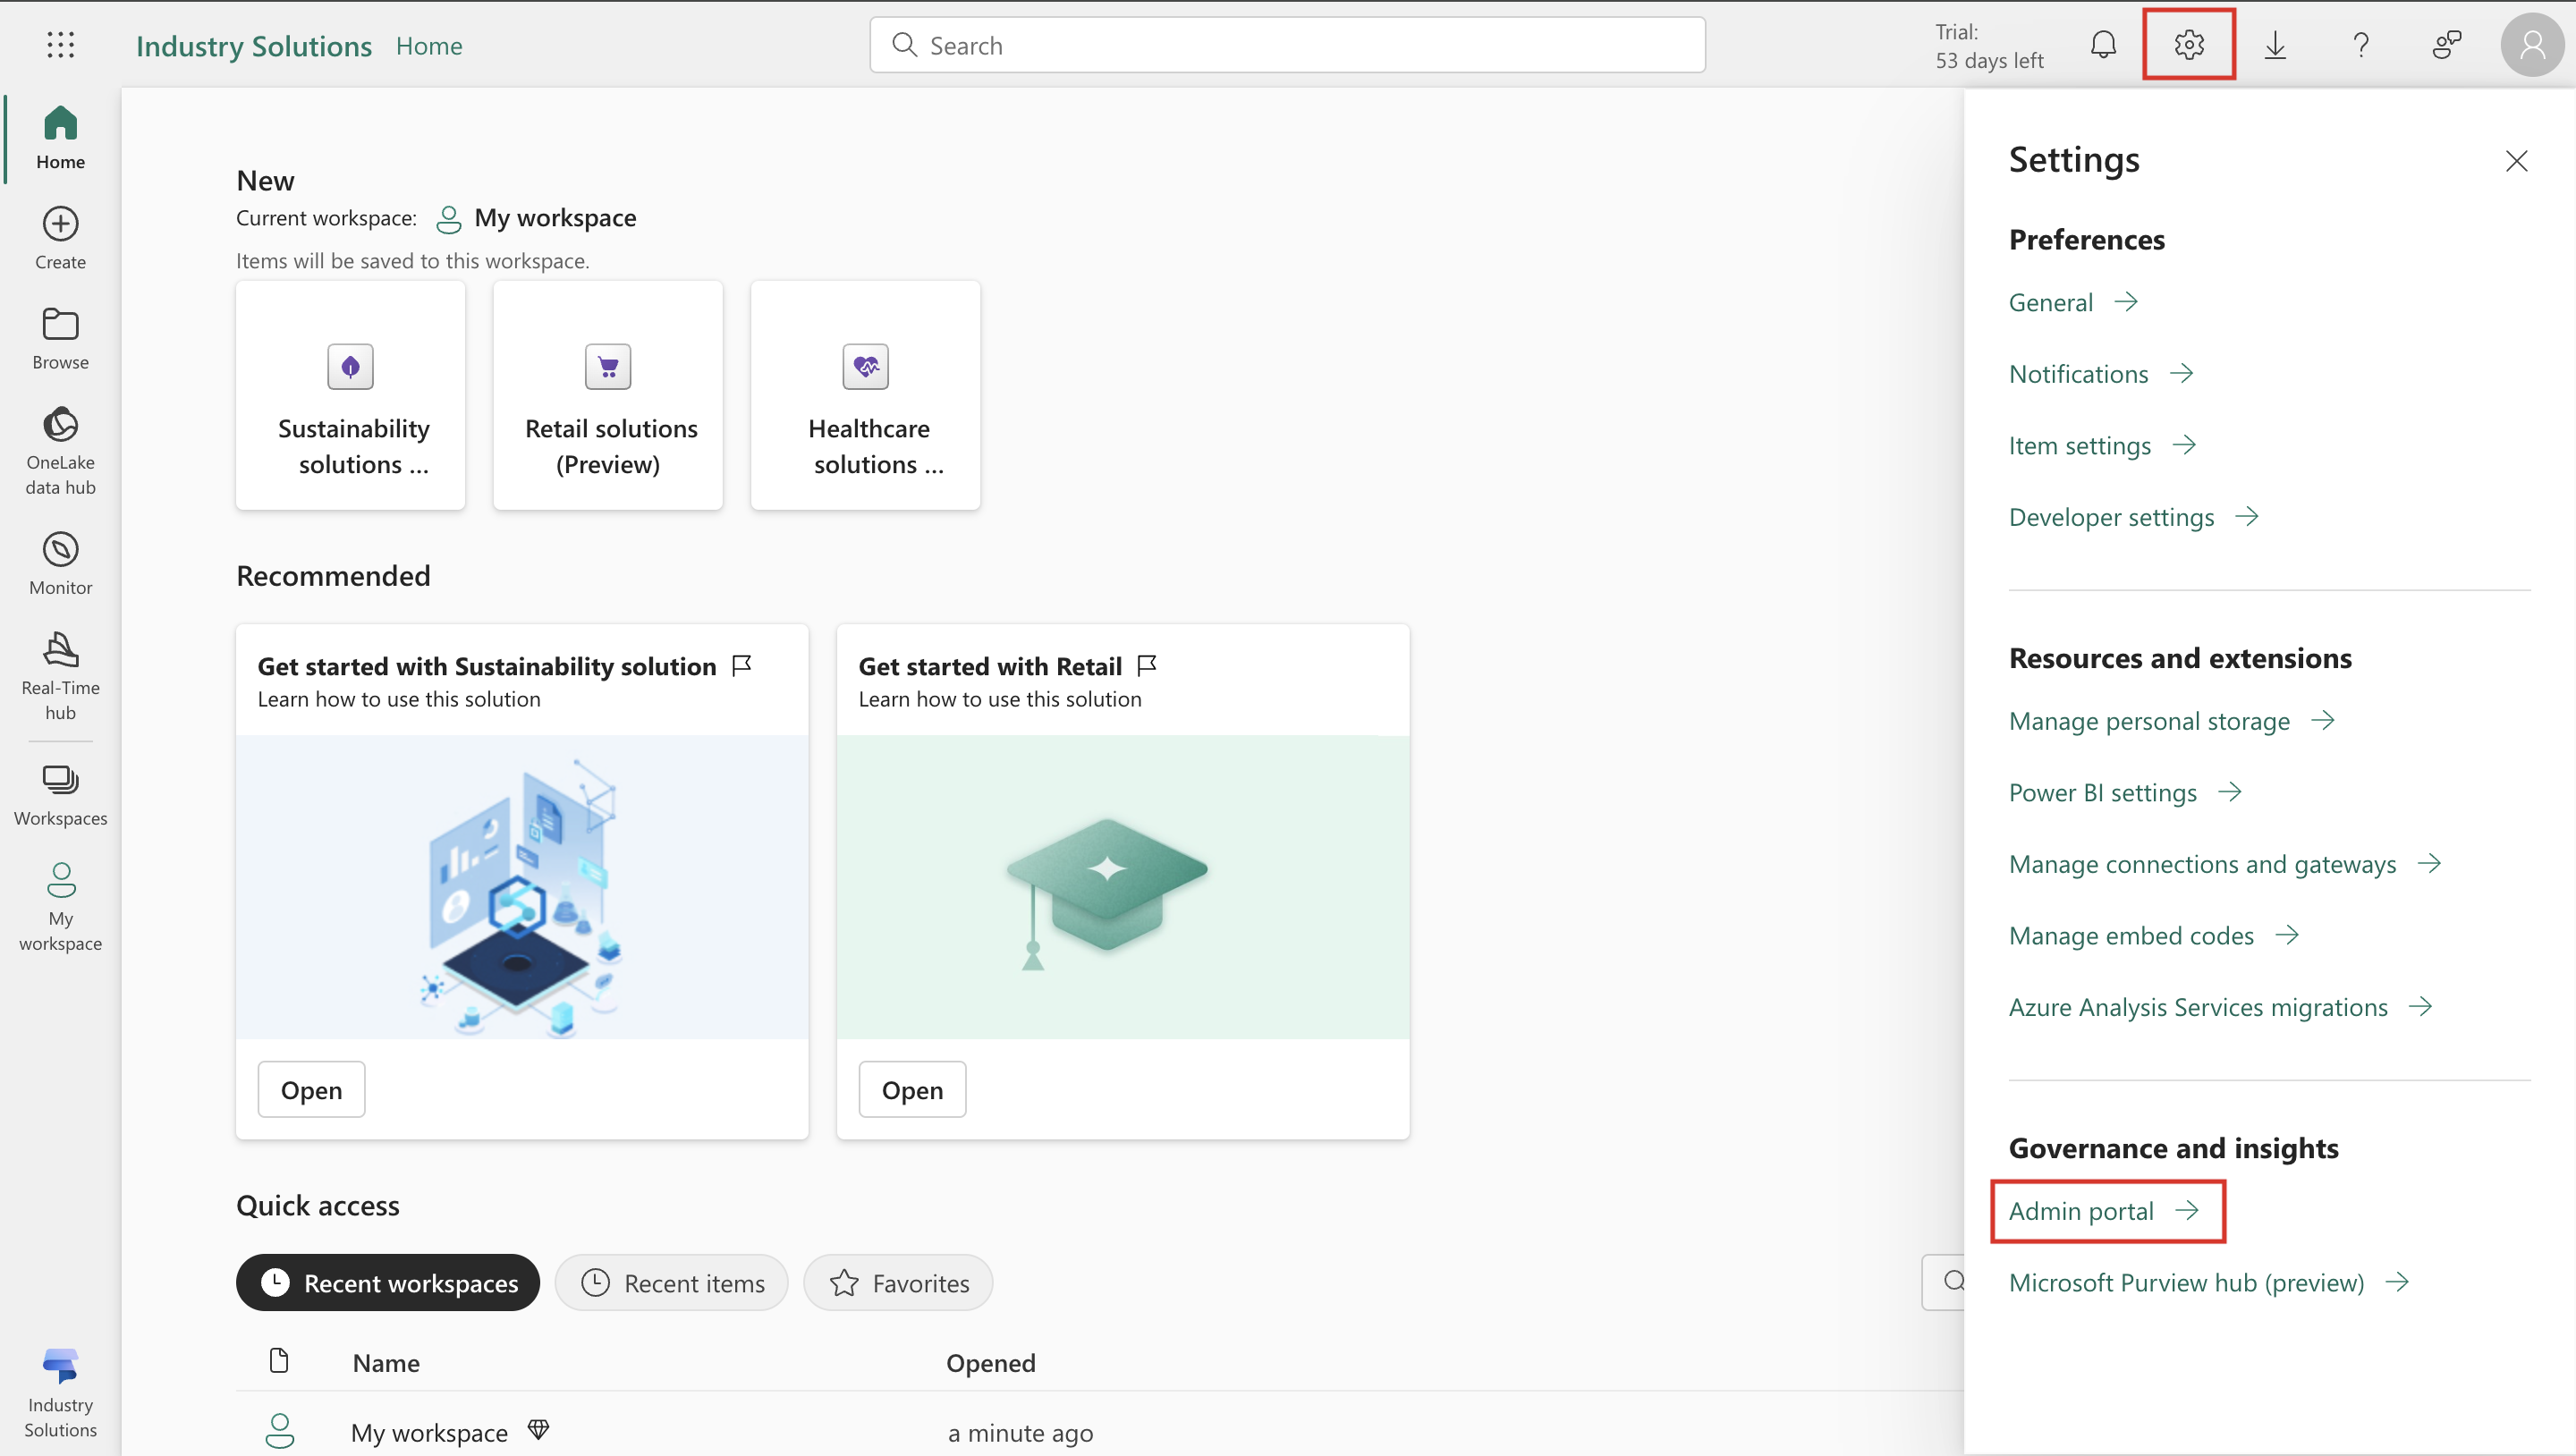Open Monitor in the sidebar
This screenshot has width=2576, height=1456.
pyautogui.click(x=60, y=563)
